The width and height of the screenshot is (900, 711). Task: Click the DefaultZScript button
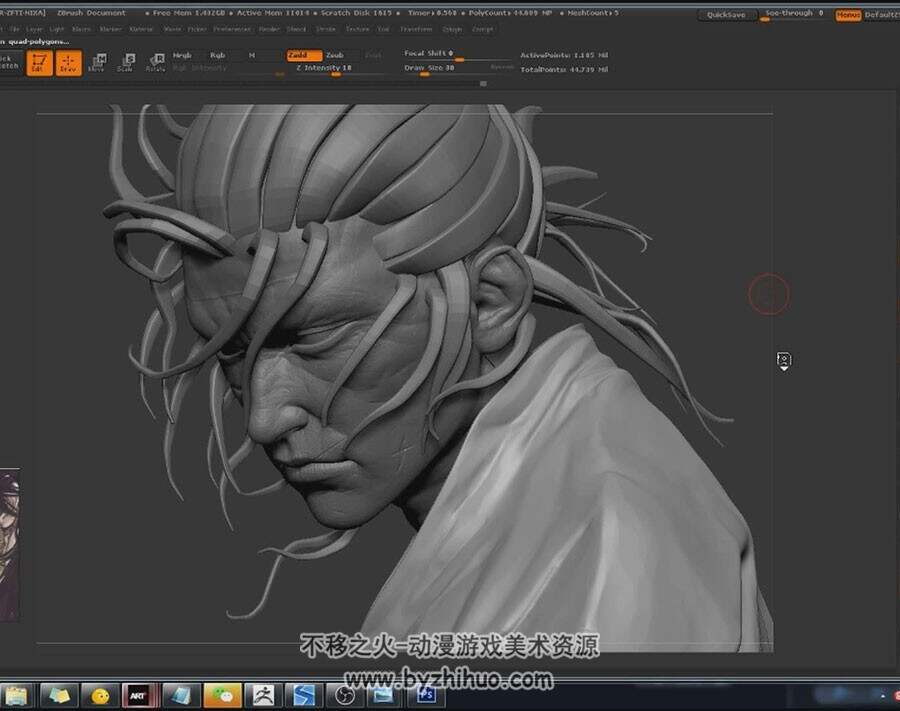pos(882,15)
